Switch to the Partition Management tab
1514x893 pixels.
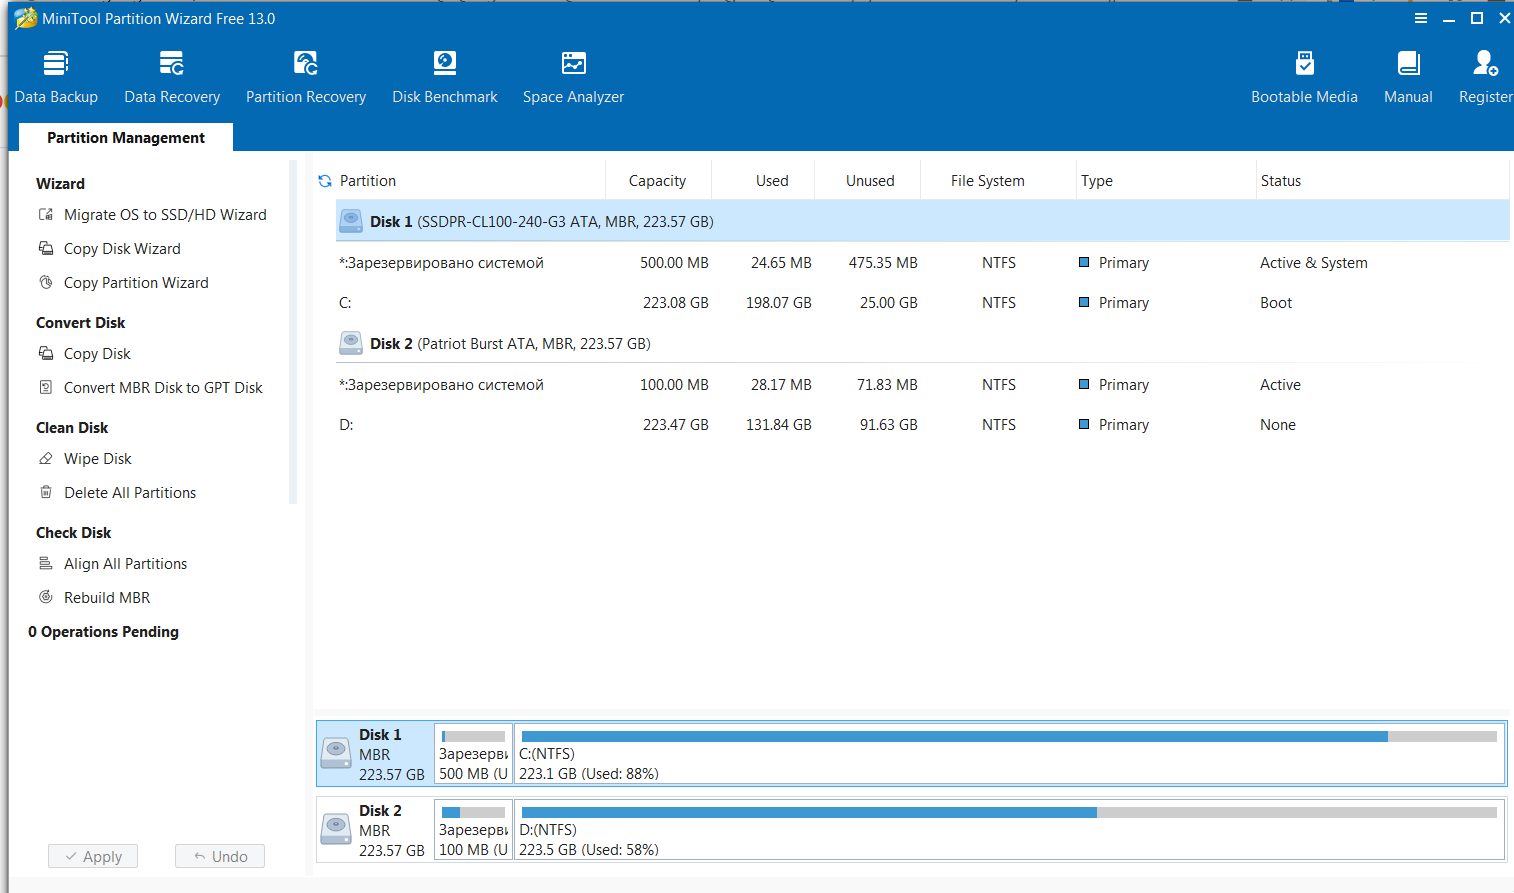coord(126,138)
